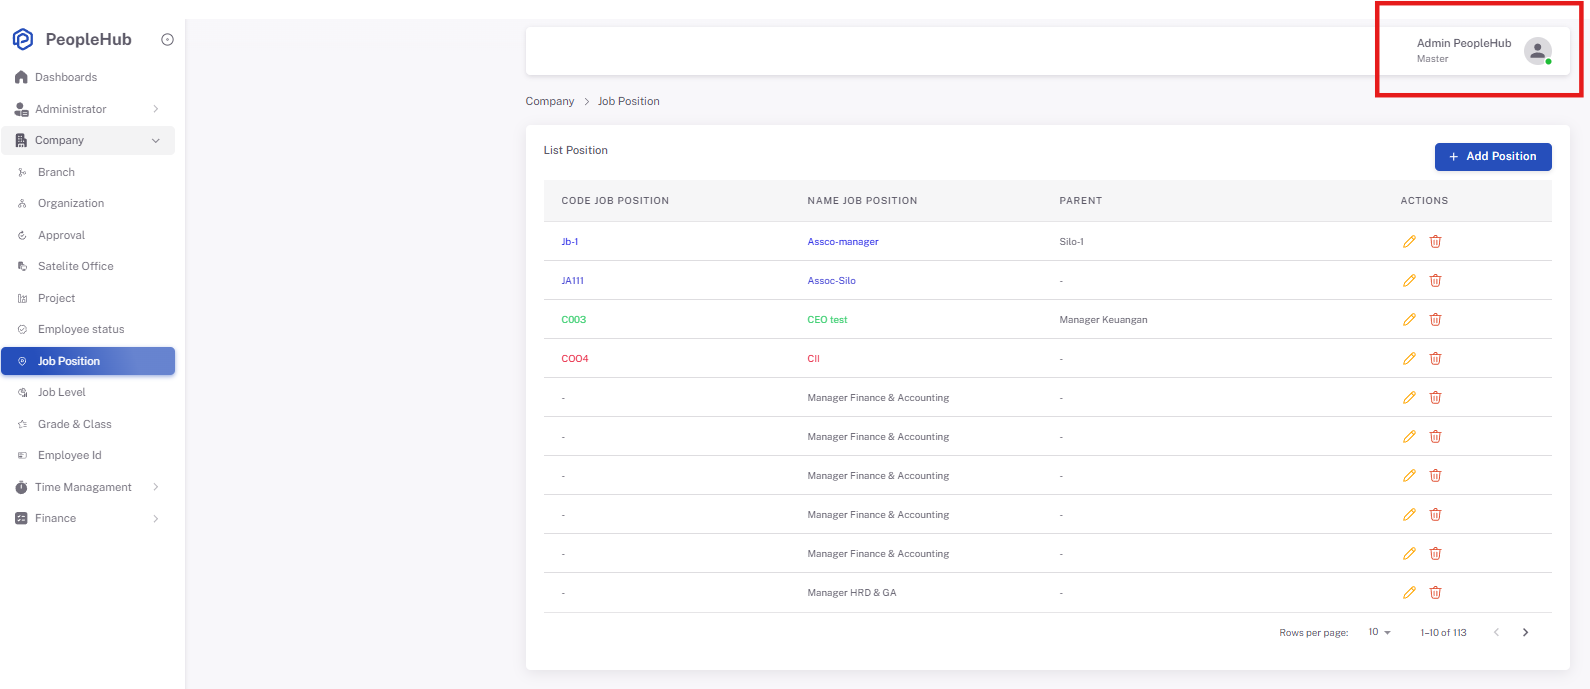Click trash icon for Manager HRD & GA

click(1435, 592)
